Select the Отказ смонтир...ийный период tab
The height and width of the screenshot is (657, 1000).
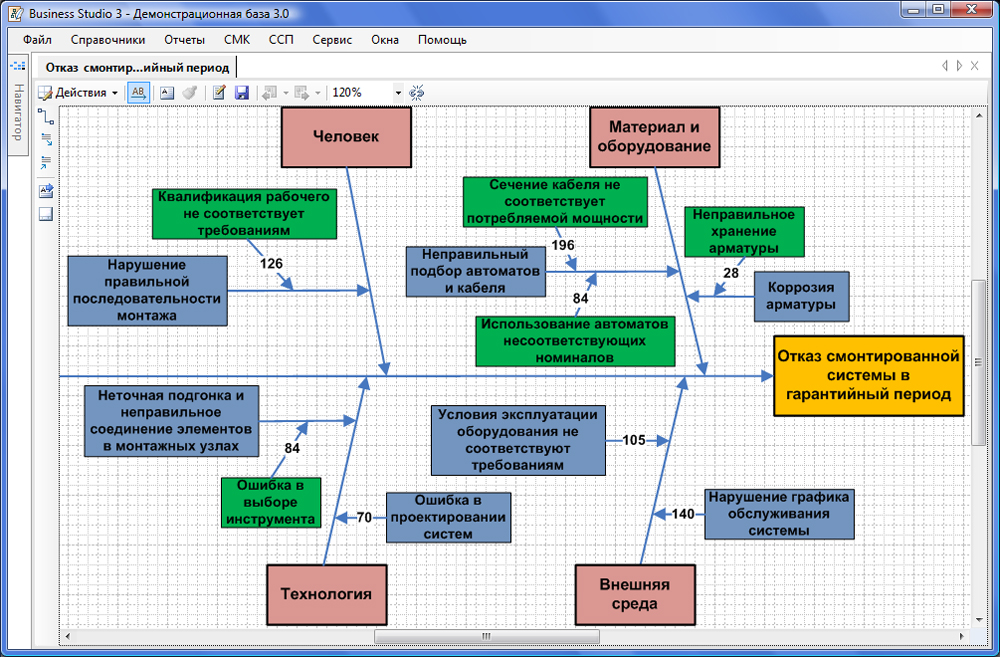137,67
